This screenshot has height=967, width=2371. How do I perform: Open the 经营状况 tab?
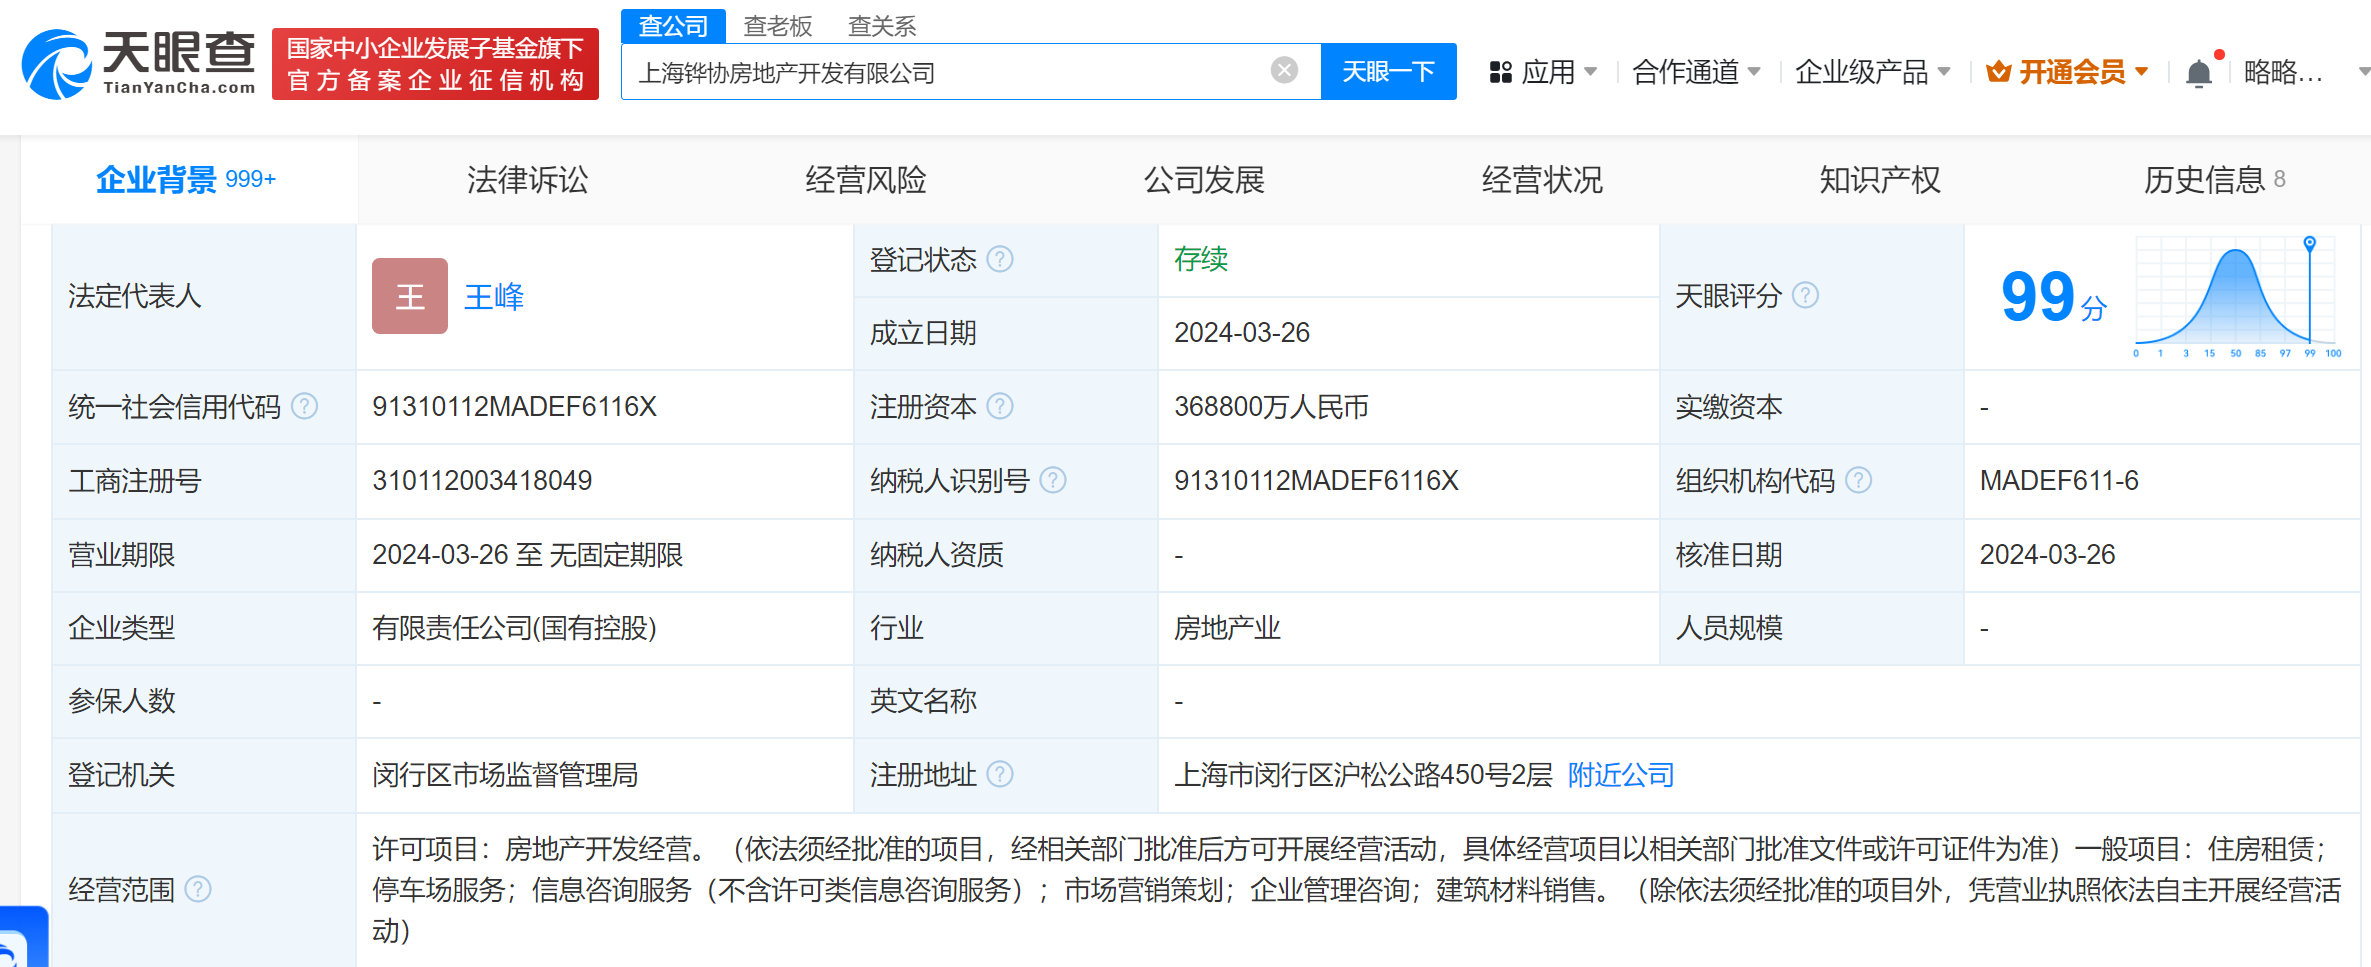1542,180
